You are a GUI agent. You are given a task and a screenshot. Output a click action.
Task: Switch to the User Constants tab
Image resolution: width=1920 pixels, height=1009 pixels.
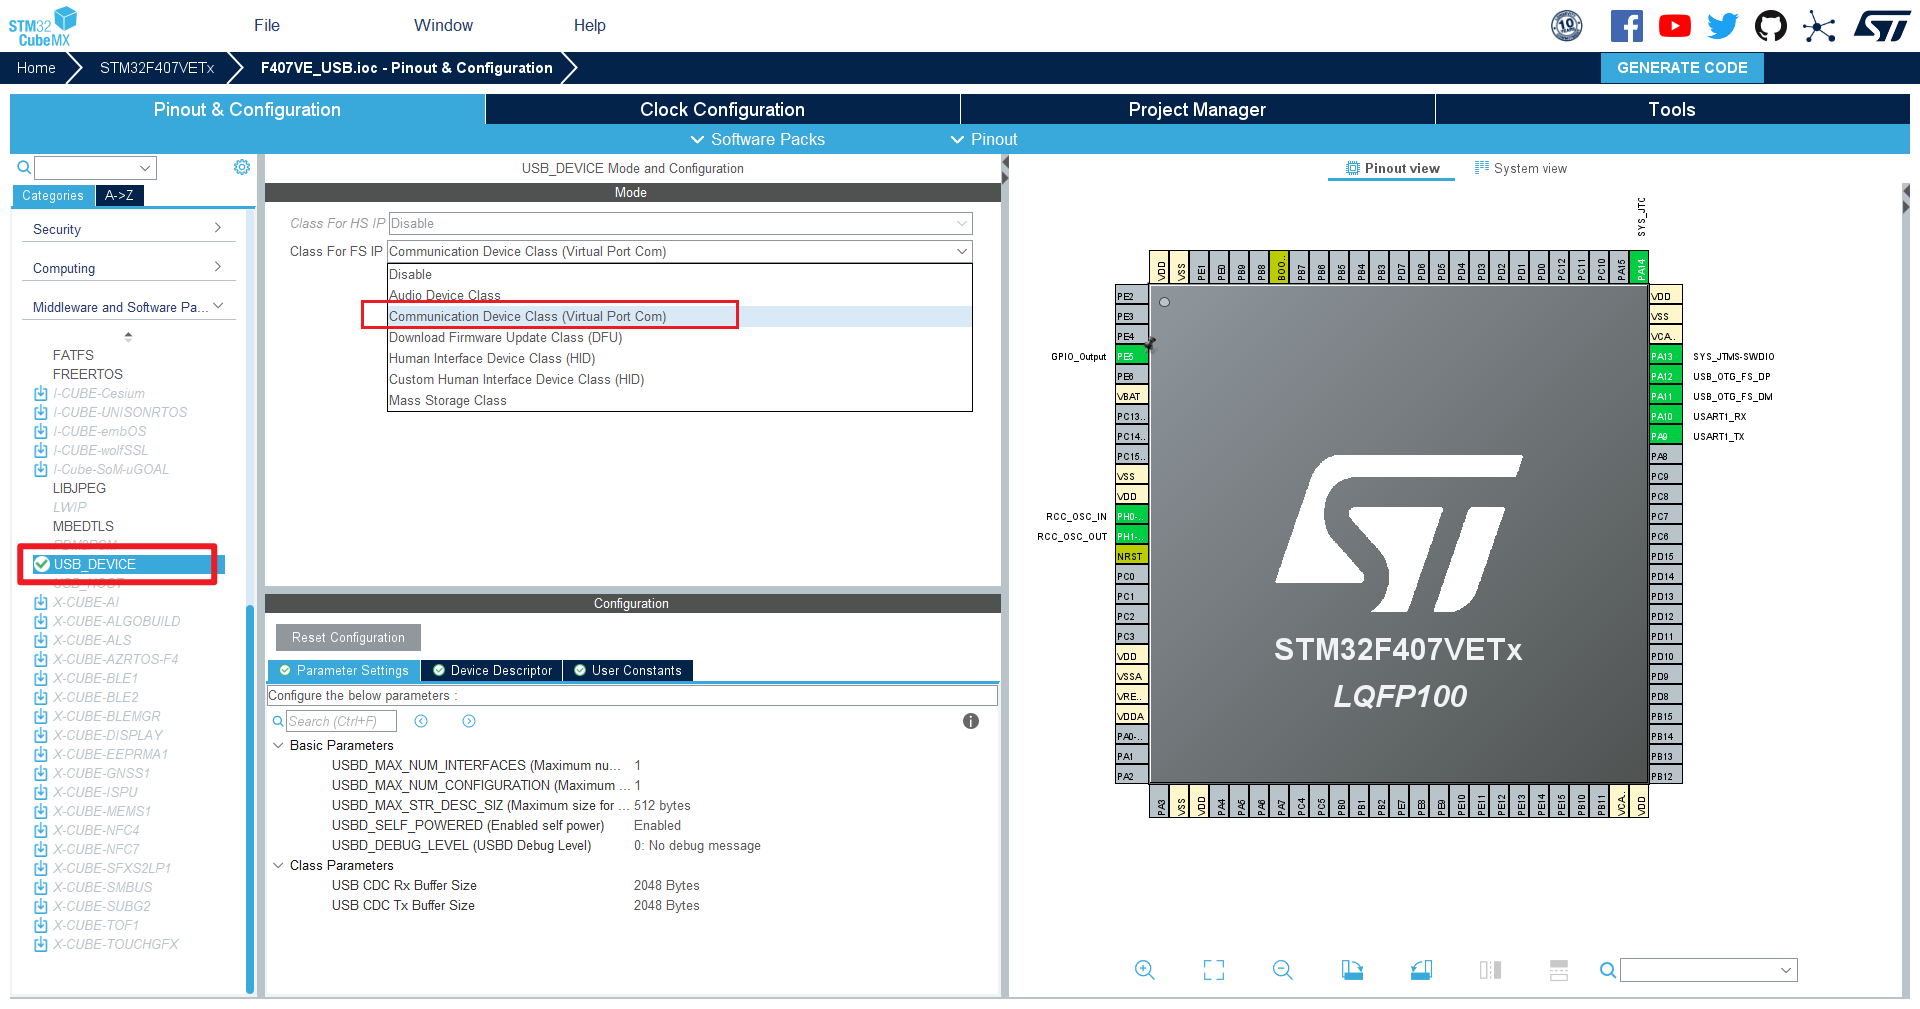[628, 670]
